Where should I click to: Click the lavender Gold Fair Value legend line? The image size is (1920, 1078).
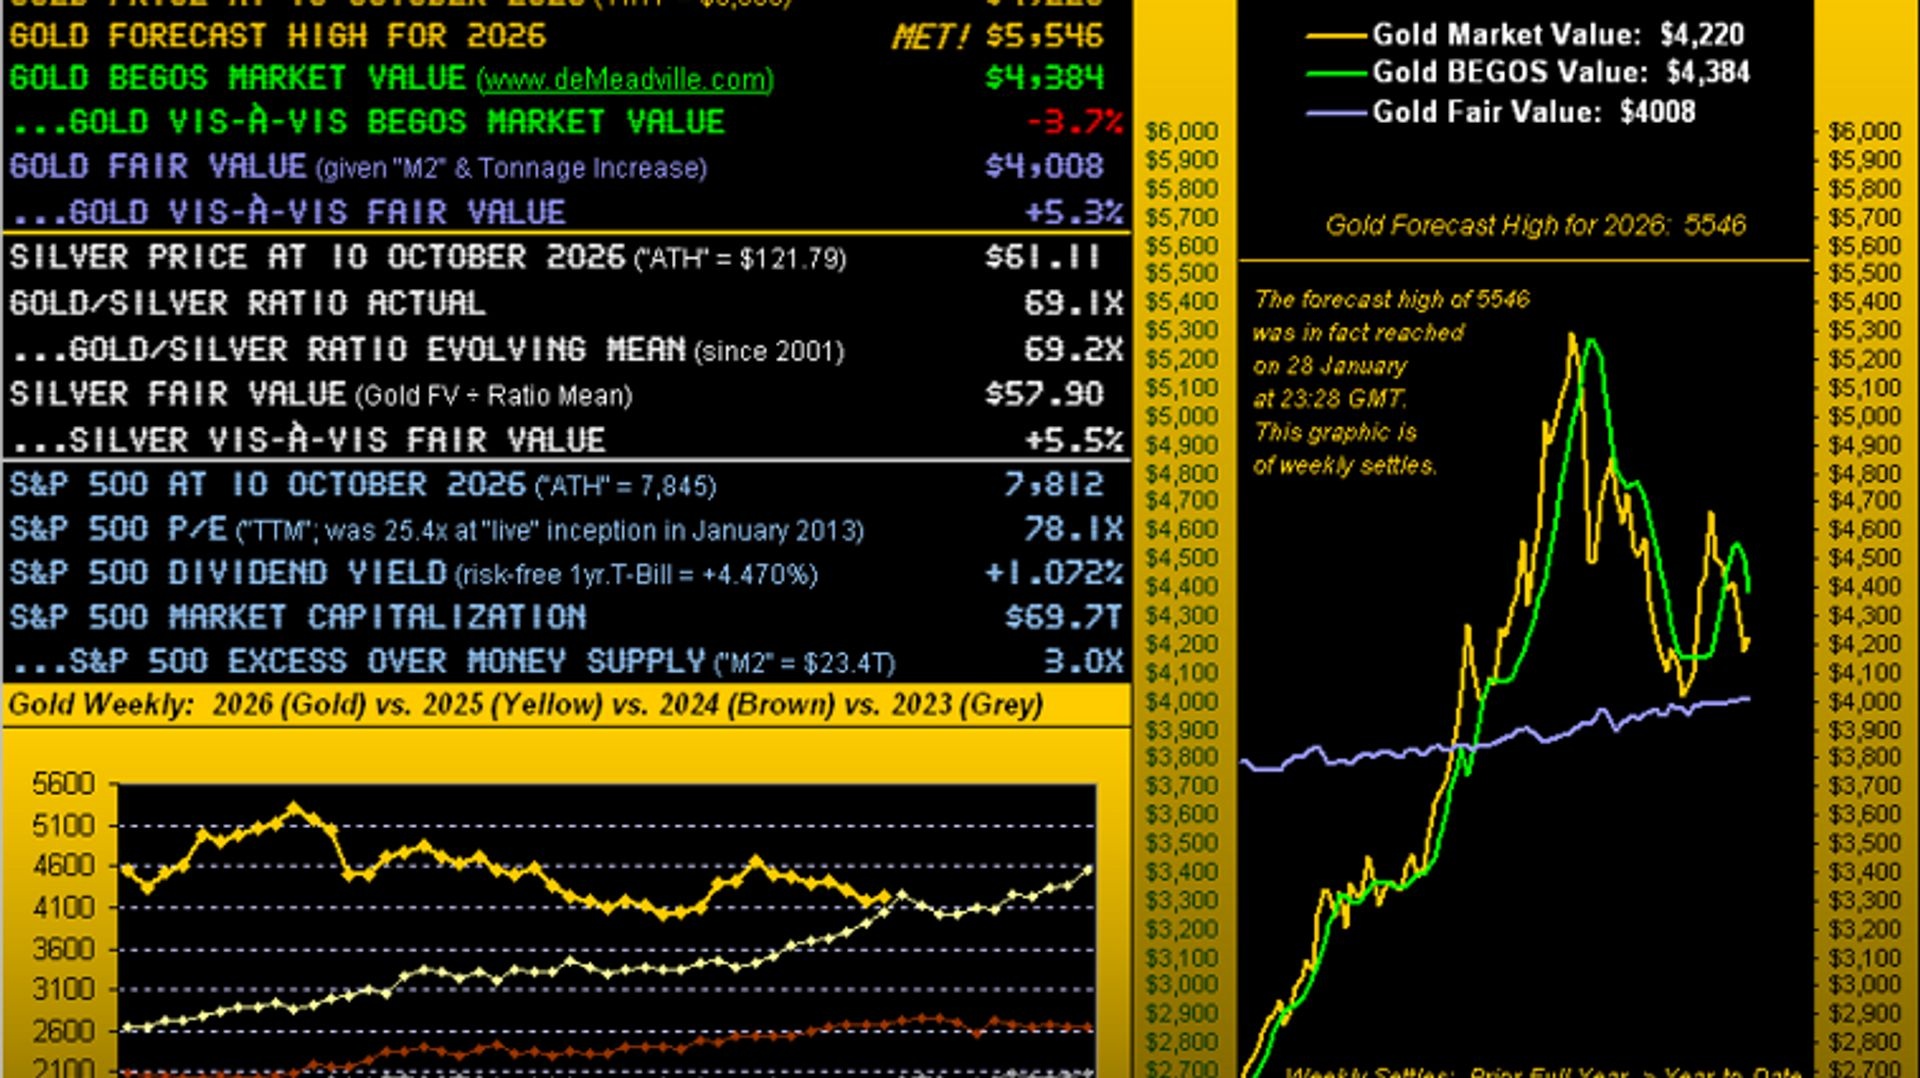tap(1336, 112)
